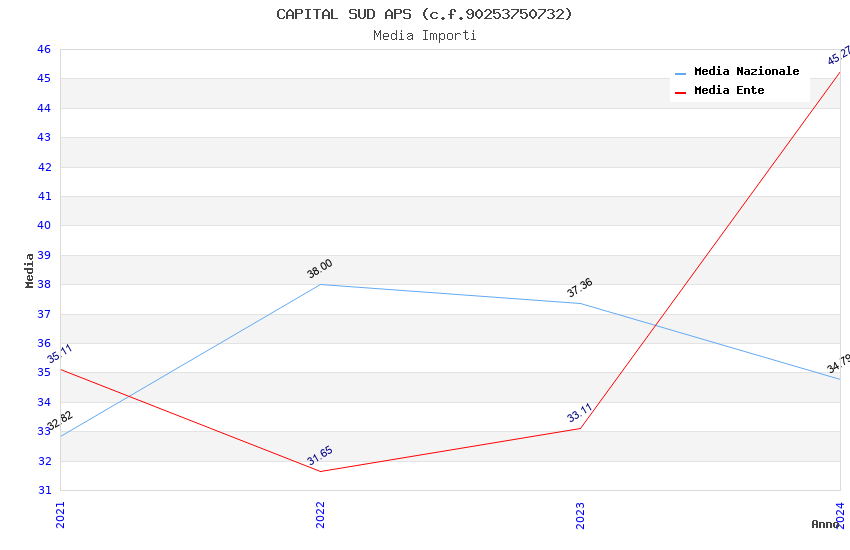
Task: Click the 33.11 data point label
Action: coord(580,413)
